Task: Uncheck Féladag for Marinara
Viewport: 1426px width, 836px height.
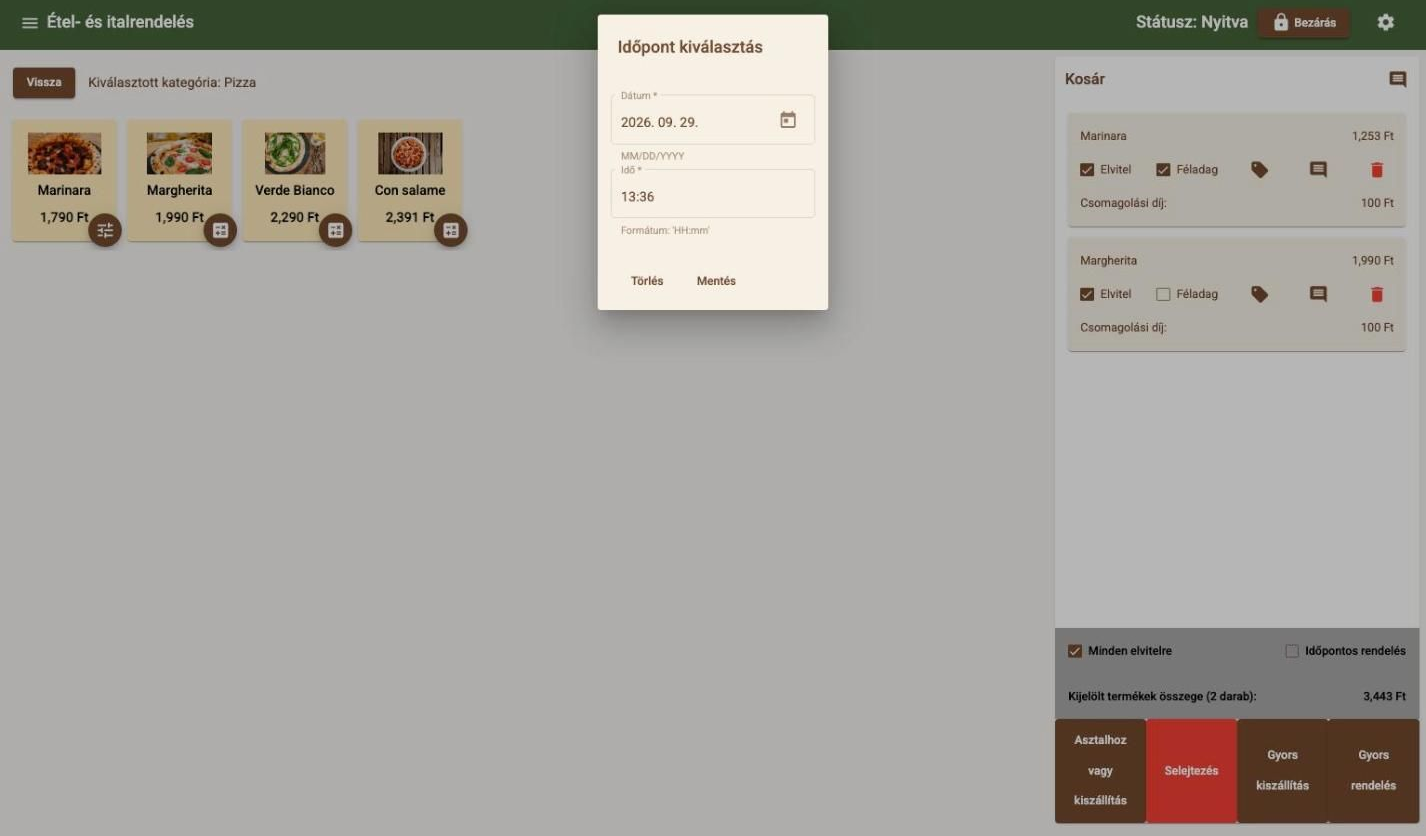Action: tap(1163, 170)
